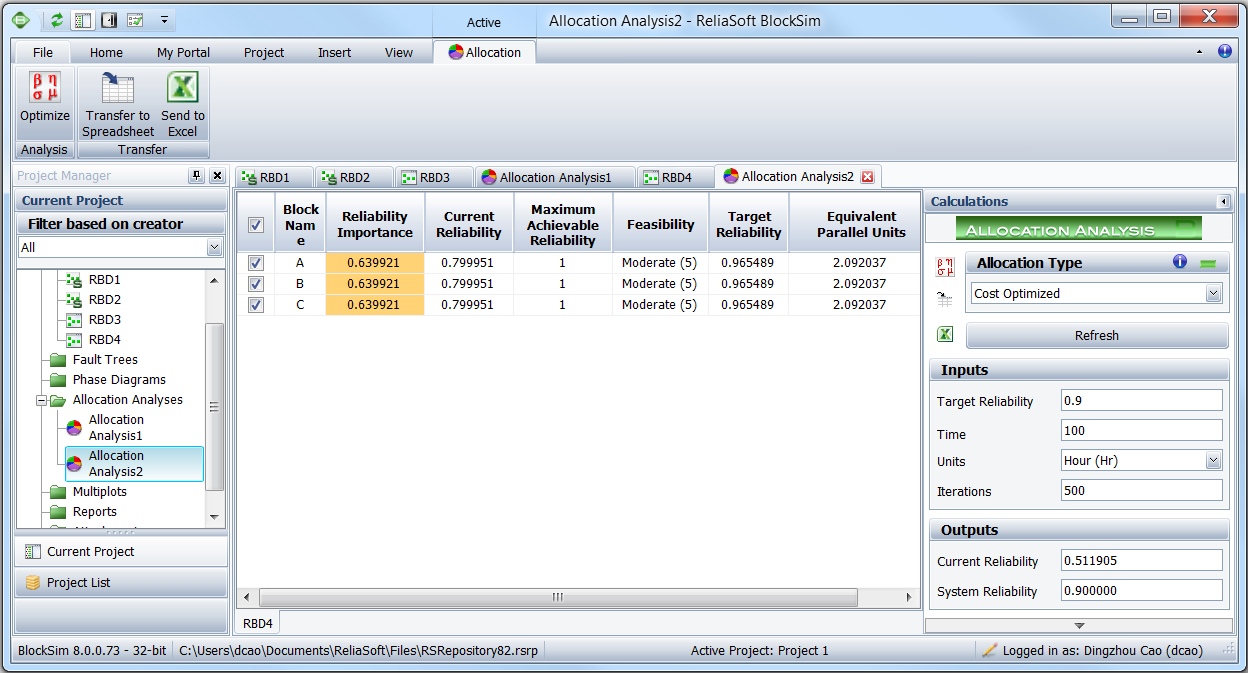Select Allocation Analysis1 in the project tree
The height and width of the screenshot is (673, 1248).
[x=116, y=428]
